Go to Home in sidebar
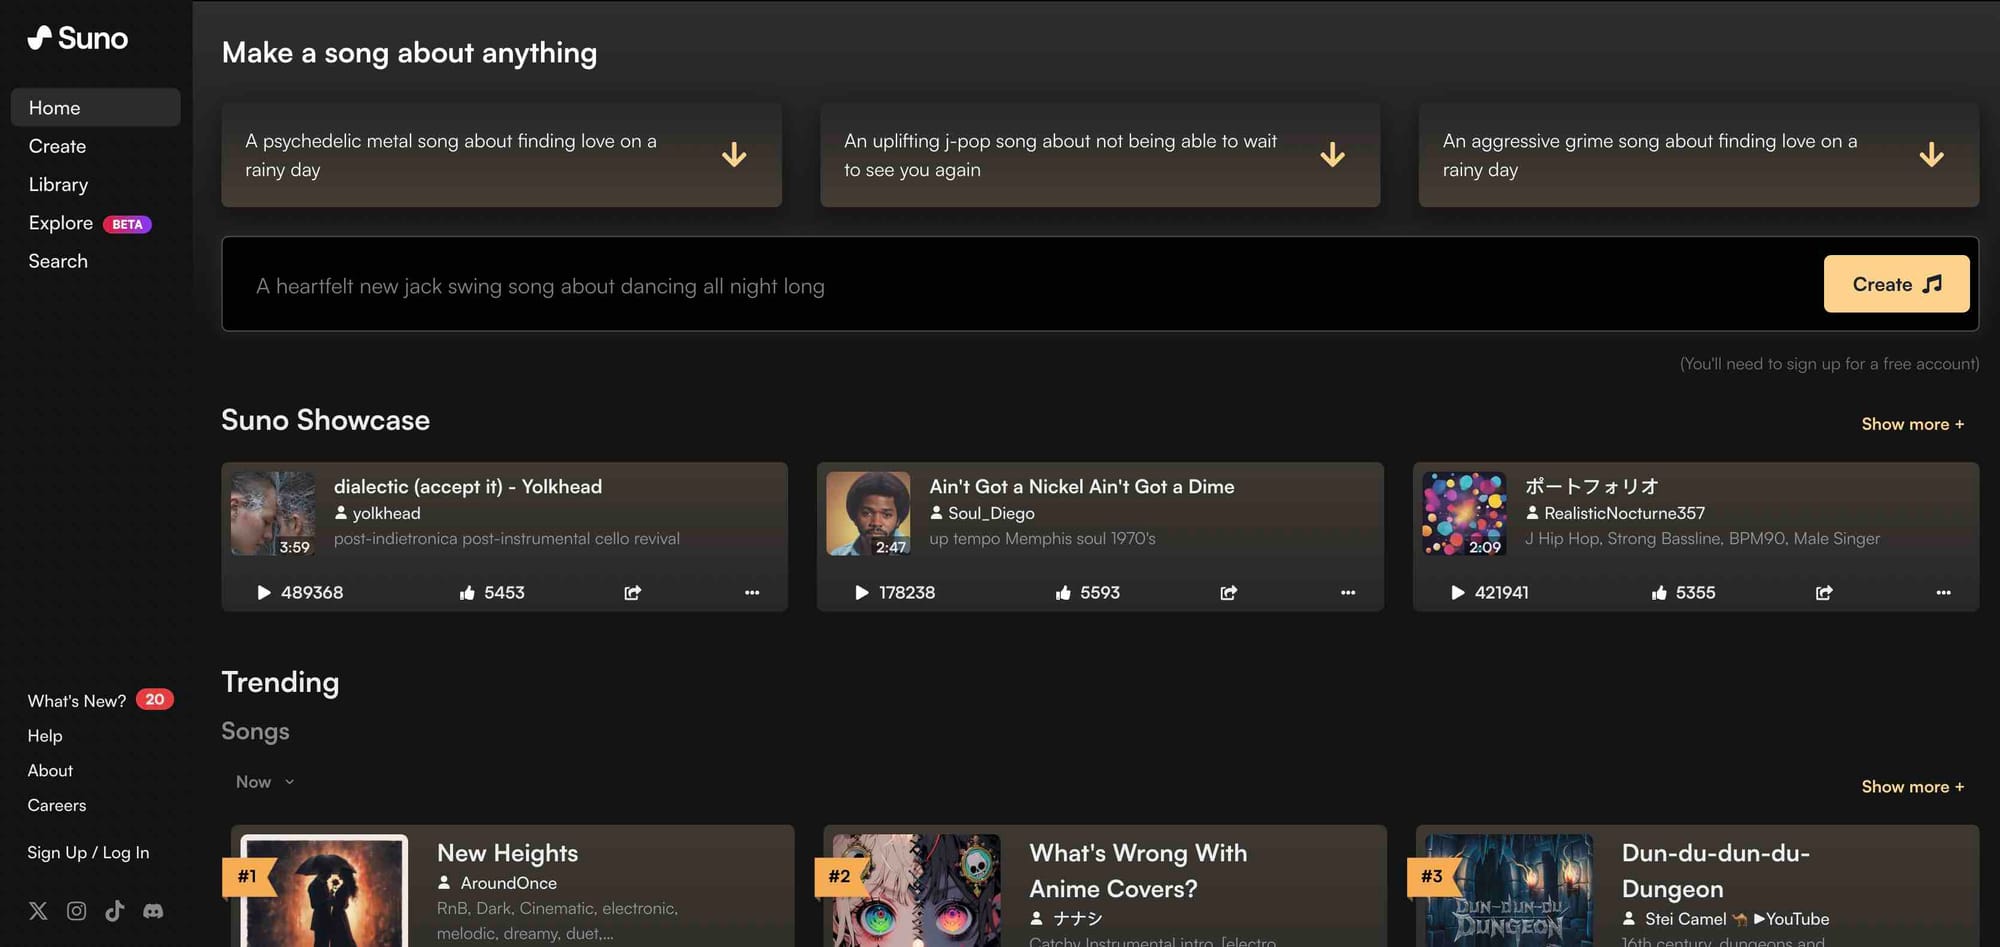Screen dimensions: 2000x947 click(96, 107)
